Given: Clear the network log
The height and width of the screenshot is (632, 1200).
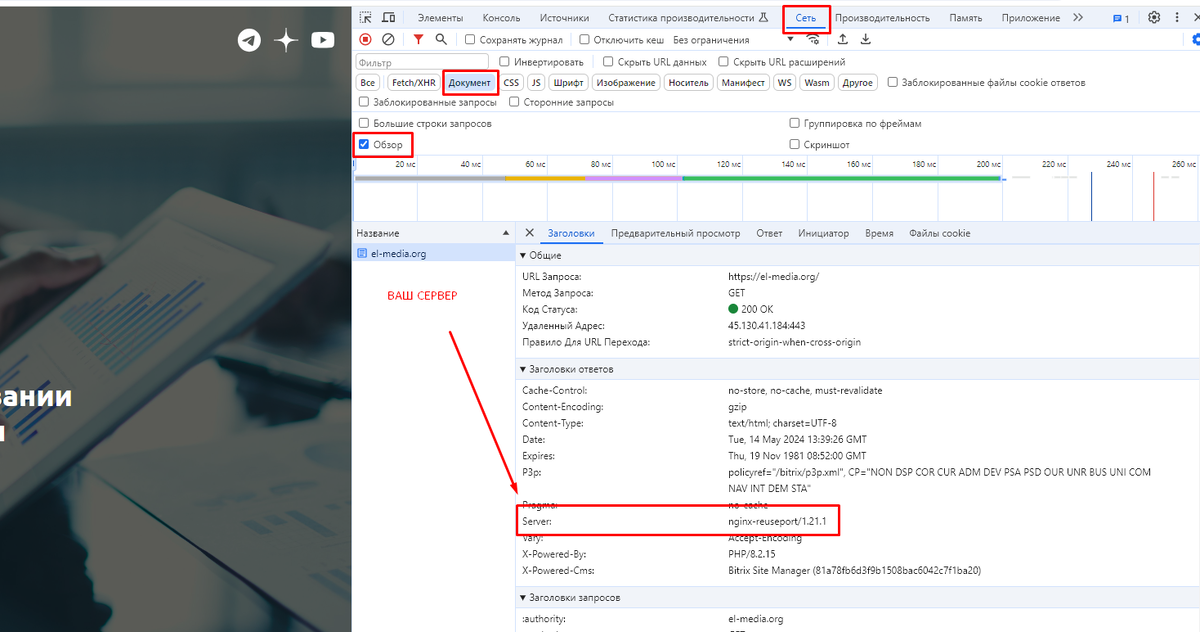Looking at the screenshot, I should click(x=388, y=39).
